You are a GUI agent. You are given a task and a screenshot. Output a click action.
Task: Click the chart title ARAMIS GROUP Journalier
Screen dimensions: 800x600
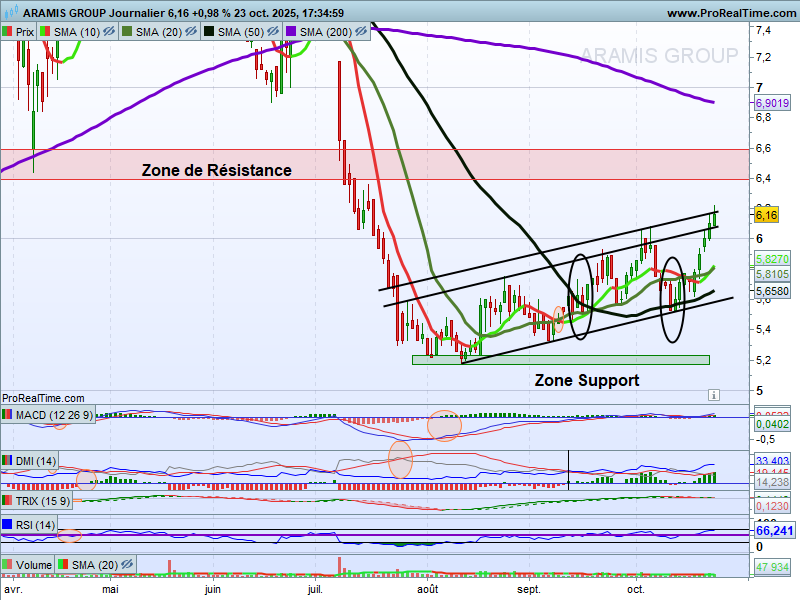[x=94, y=13]
